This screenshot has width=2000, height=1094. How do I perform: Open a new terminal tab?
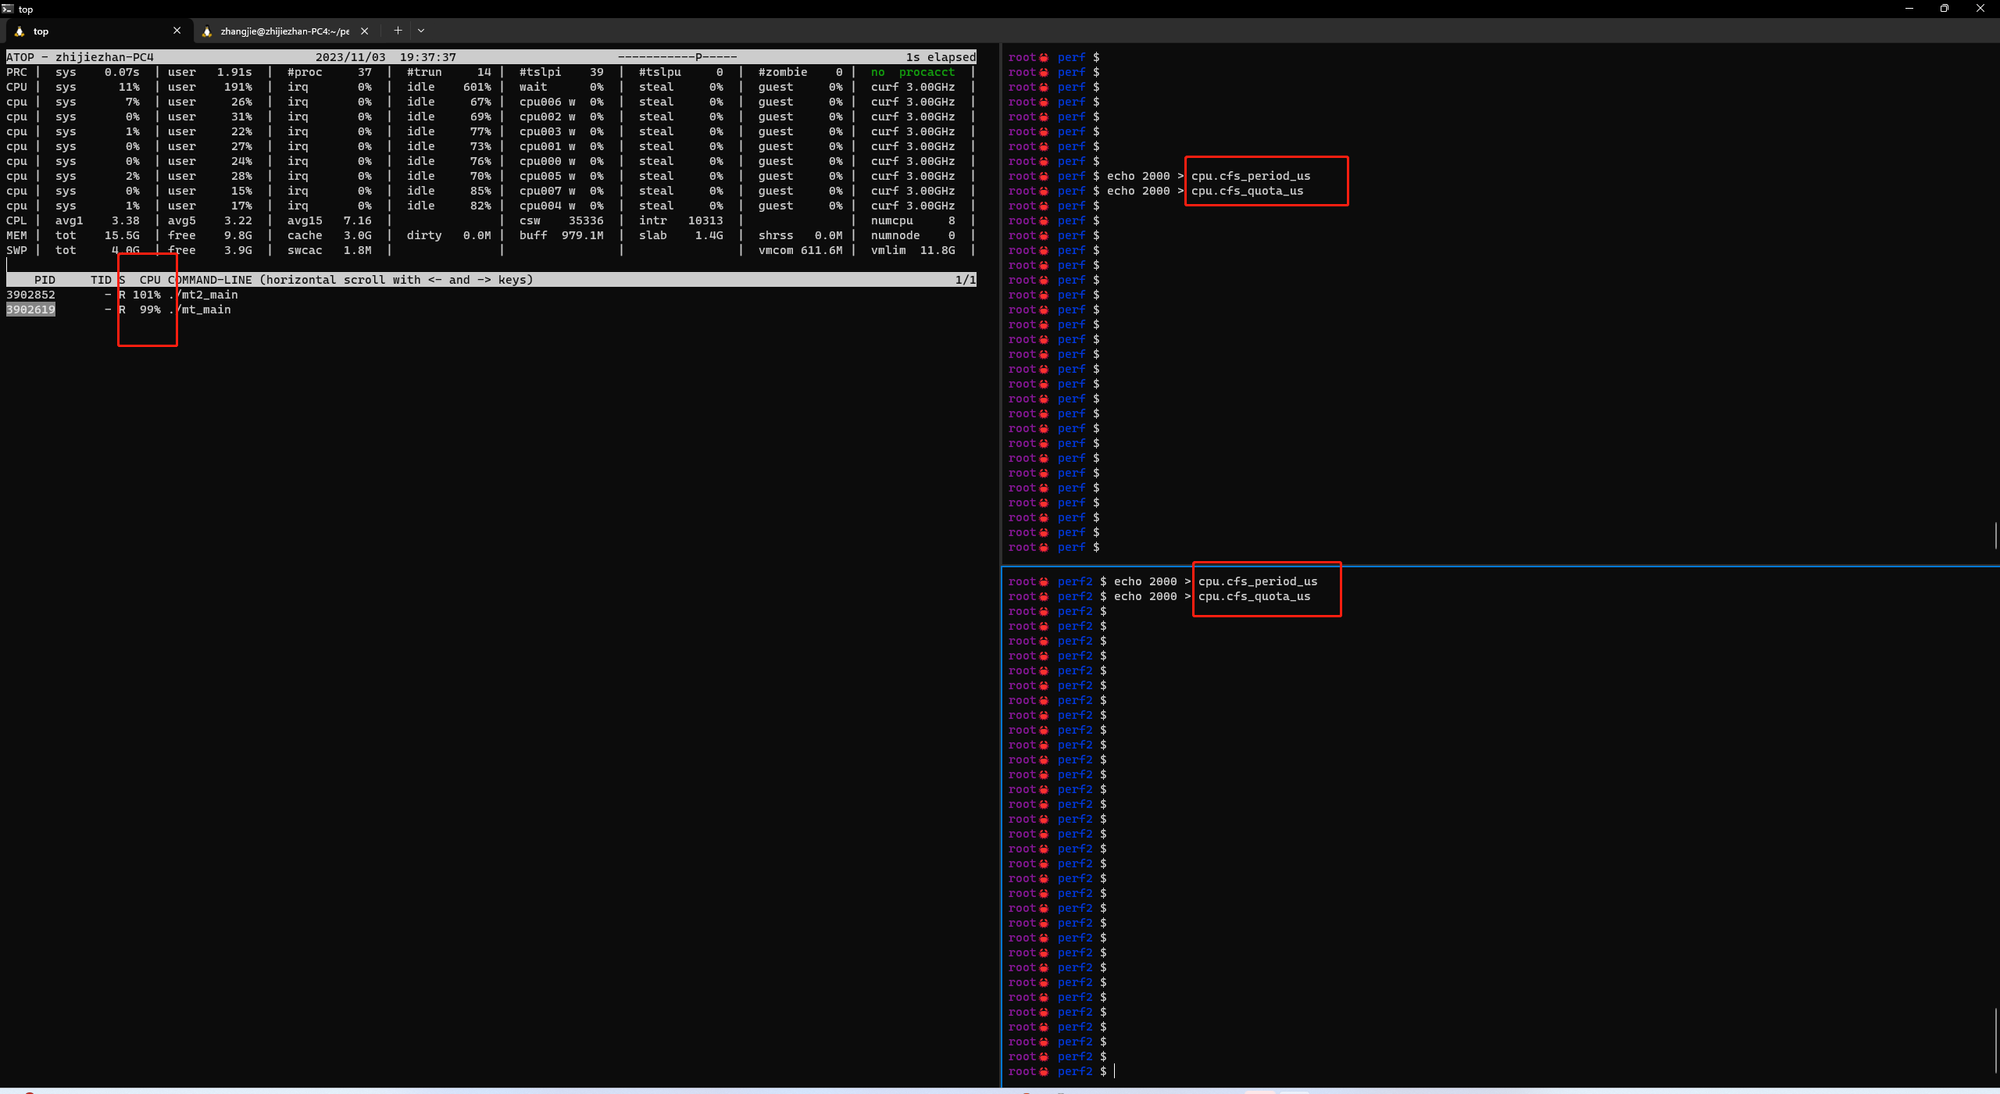(398, 31)
